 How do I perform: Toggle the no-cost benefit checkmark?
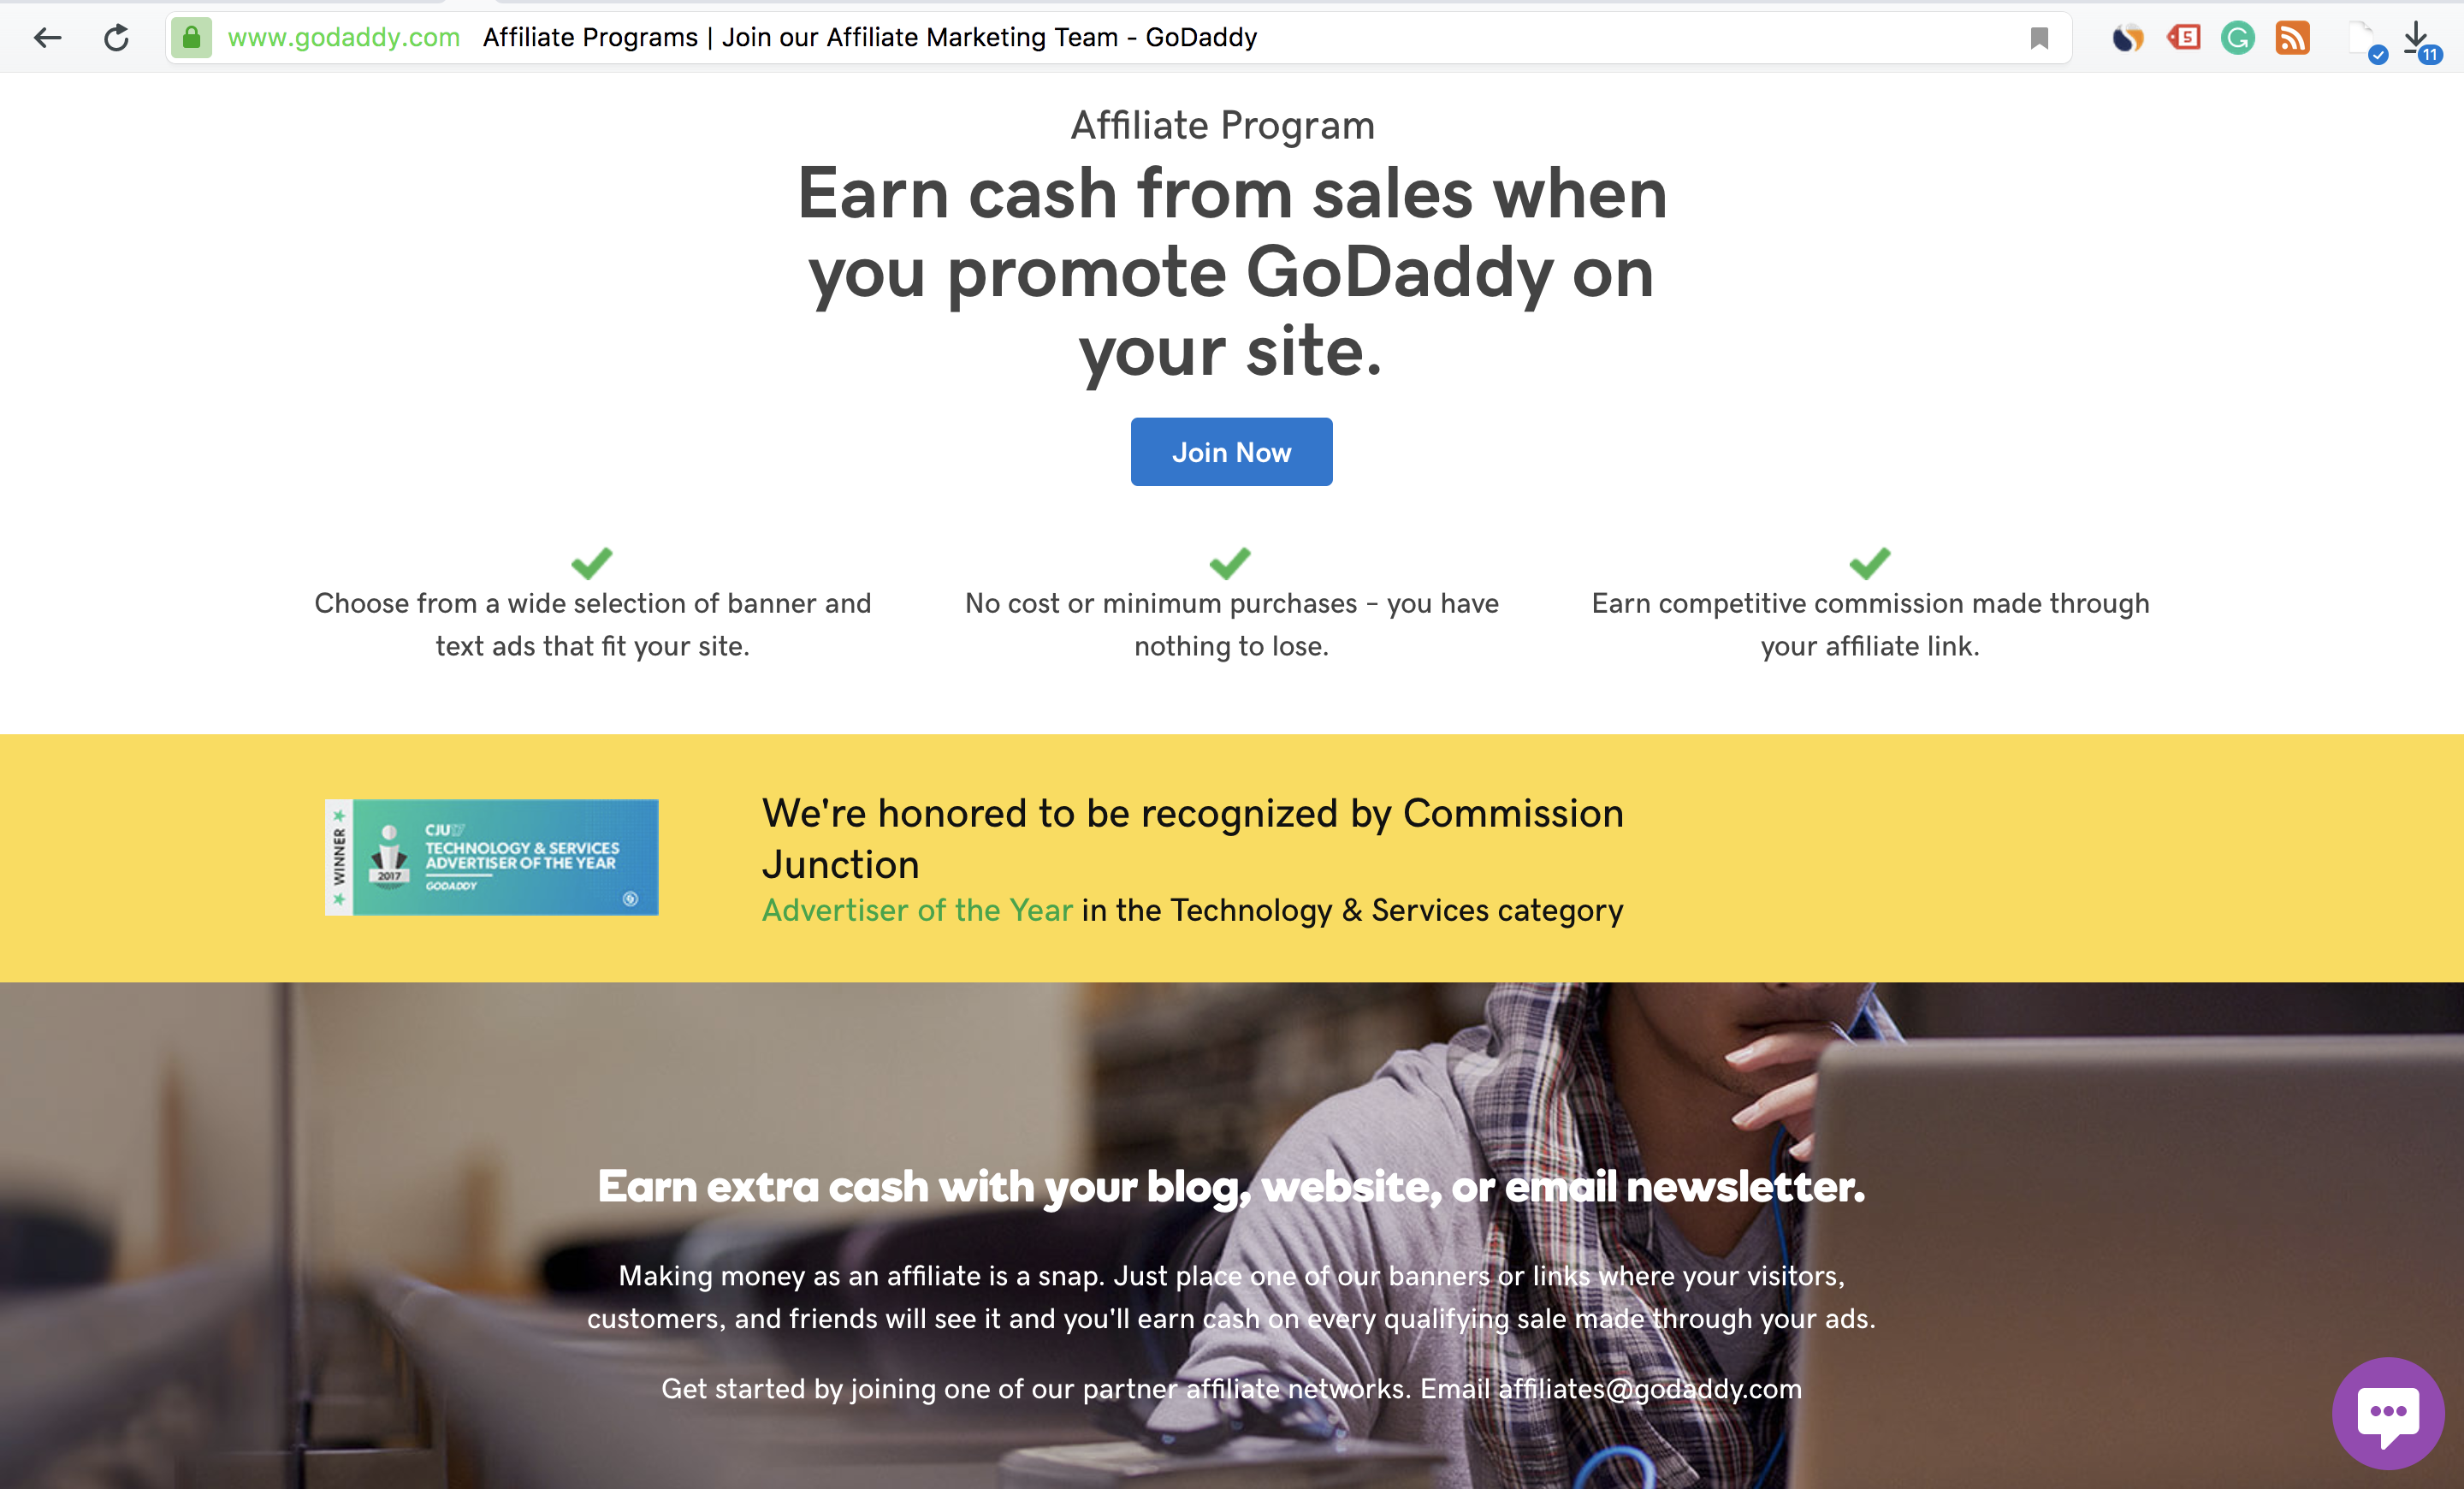point(1232,561)
